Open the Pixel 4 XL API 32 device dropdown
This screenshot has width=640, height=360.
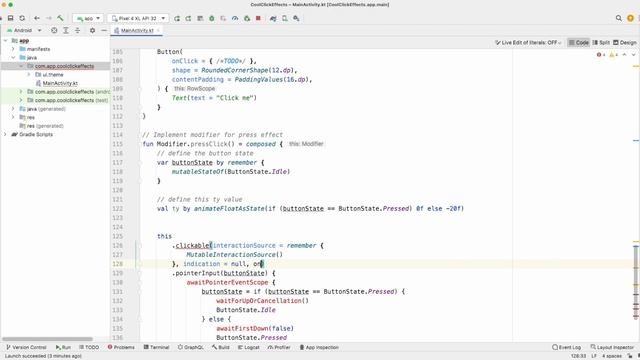138,18
